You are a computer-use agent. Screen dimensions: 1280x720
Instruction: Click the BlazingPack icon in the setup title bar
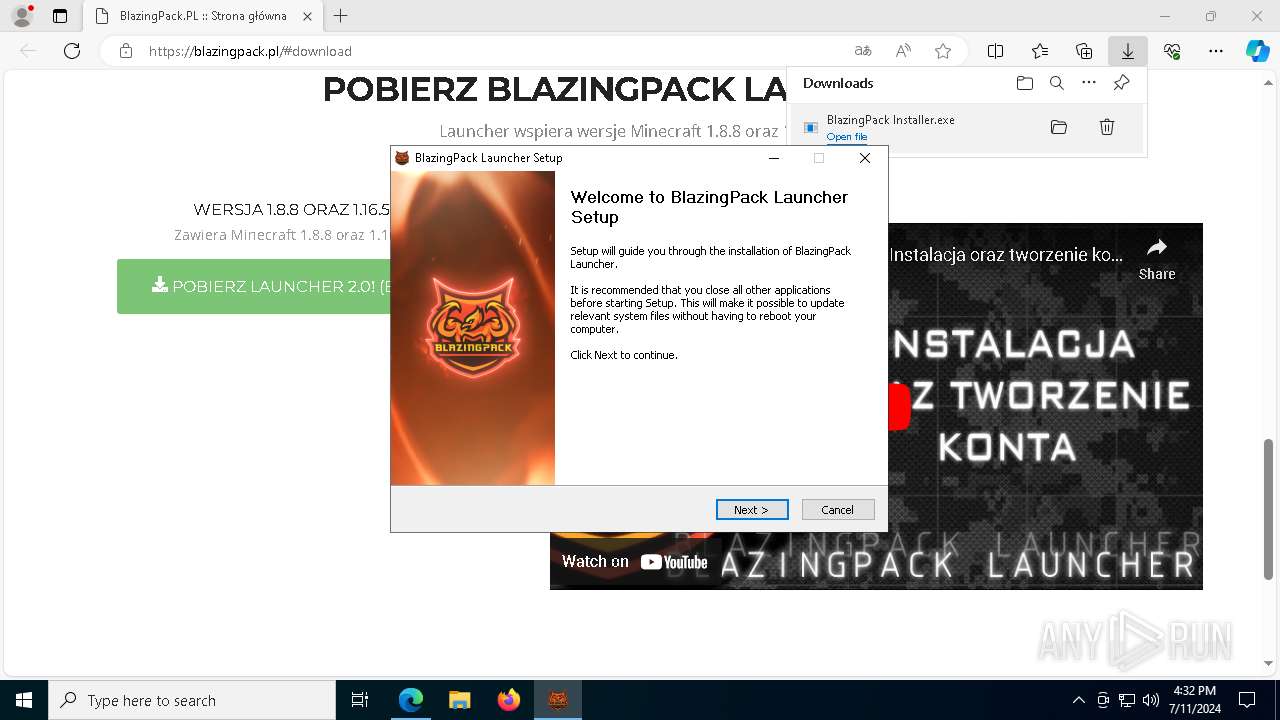click(x=402, y=158)
